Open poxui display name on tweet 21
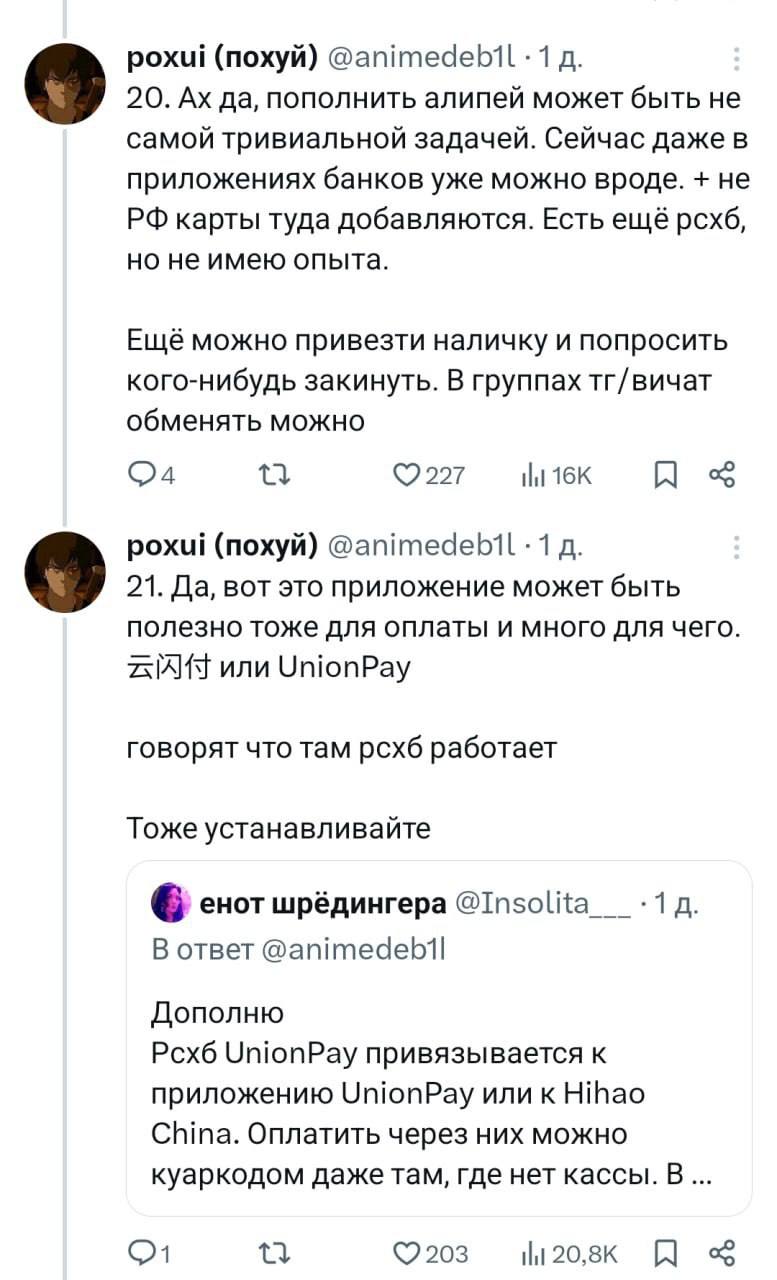777x1280 pixels. pyautogui.click(x=222, y=547)
